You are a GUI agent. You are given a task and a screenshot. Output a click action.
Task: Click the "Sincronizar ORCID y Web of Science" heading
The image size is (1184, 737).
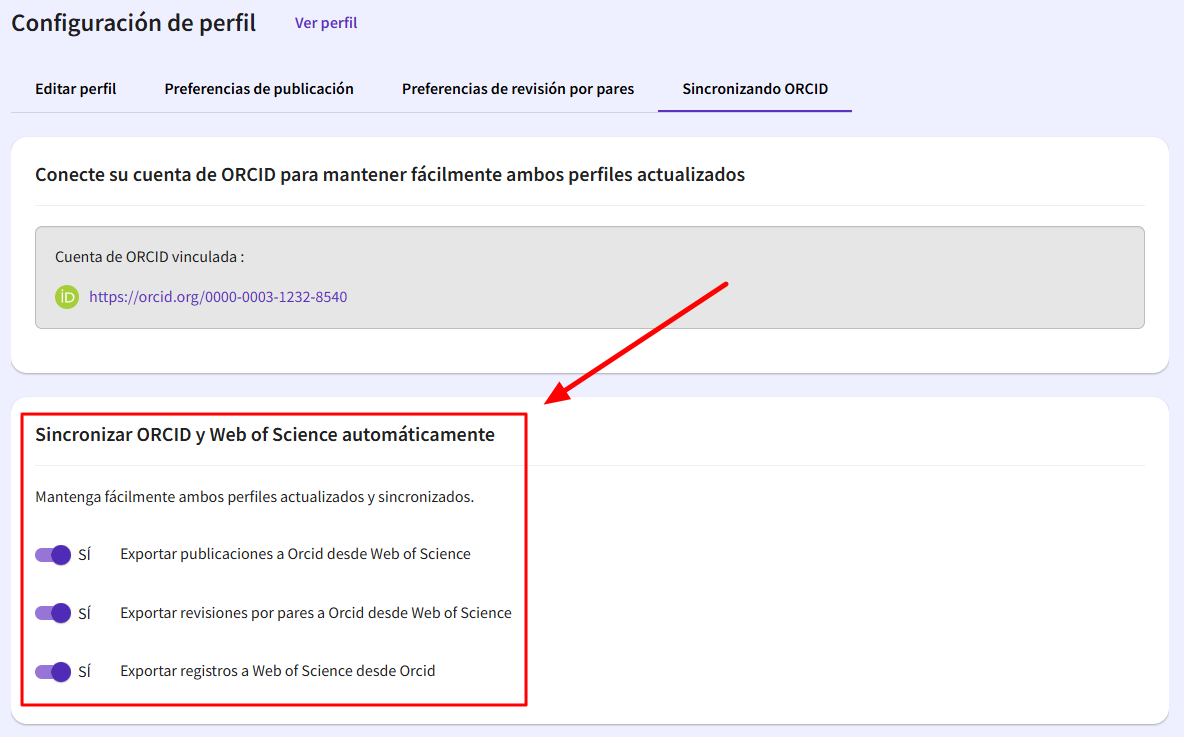click(x=265, y=435)
